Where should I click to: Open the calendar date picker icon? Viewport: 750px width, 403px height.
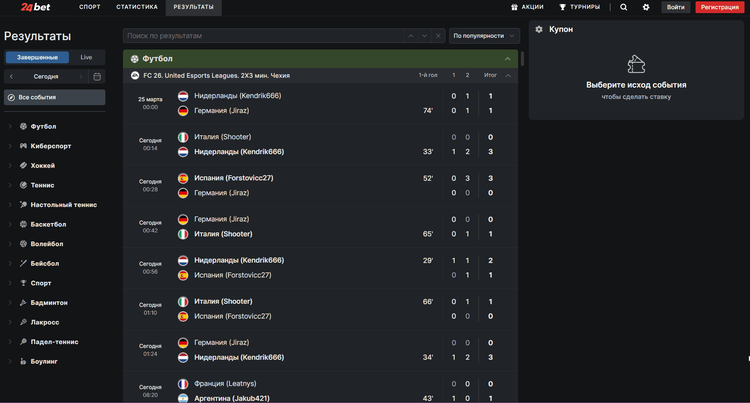click(x=97, y=76)
